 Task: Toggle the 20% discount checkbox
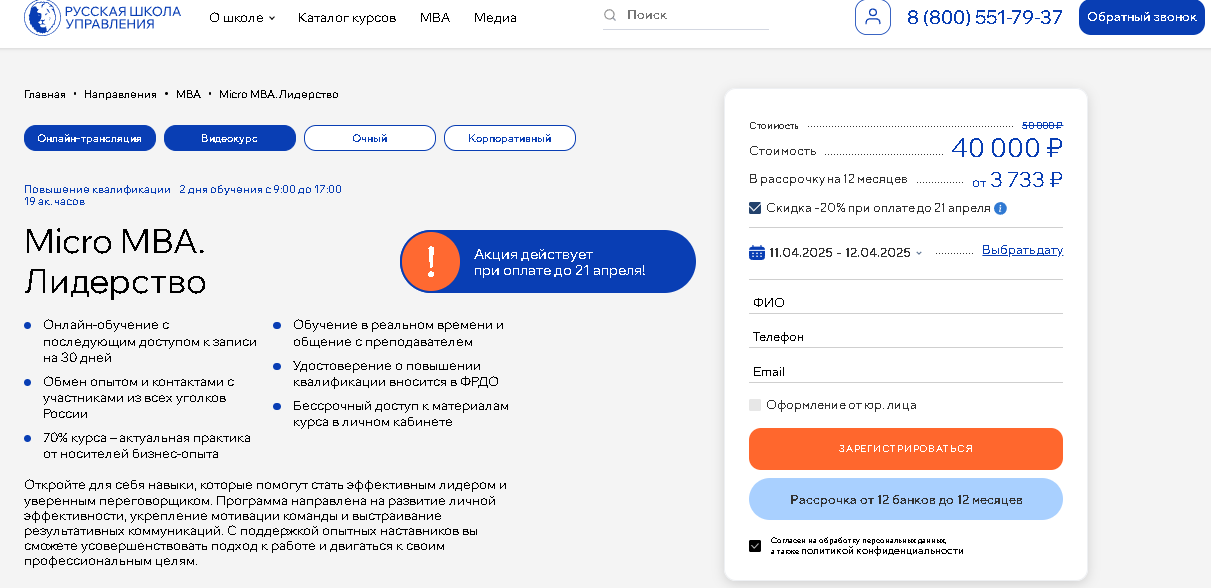pyautogui.click(x=755, y=208)
